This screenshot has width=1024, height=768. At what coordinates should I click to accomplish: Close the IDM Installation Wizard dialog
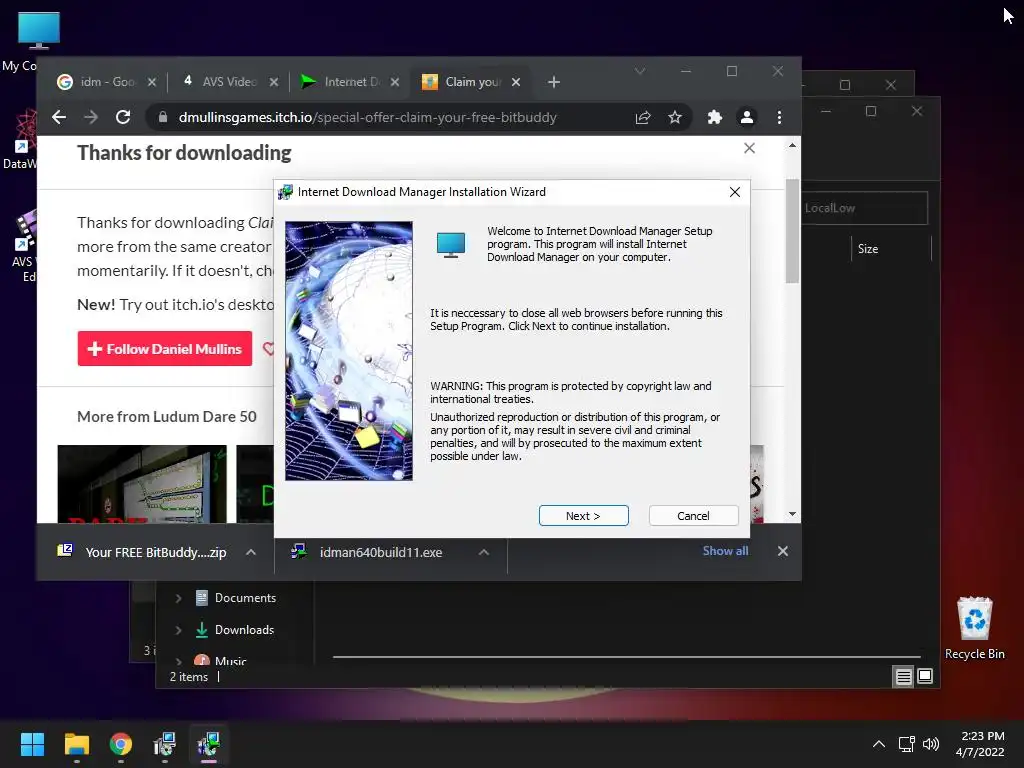click(735, 191)
